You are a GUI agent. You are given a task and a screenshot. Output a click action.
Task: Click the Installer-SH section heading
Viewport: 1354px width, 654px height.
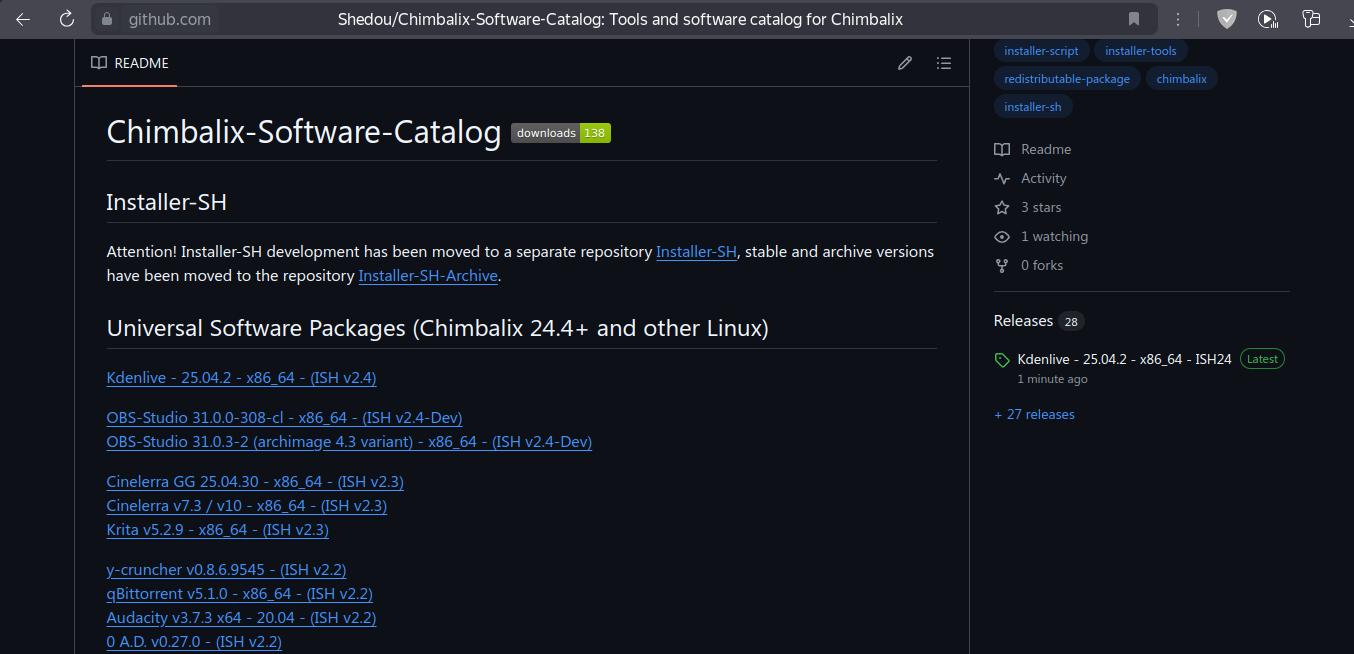pyautogui.click(x=167, y=202)
